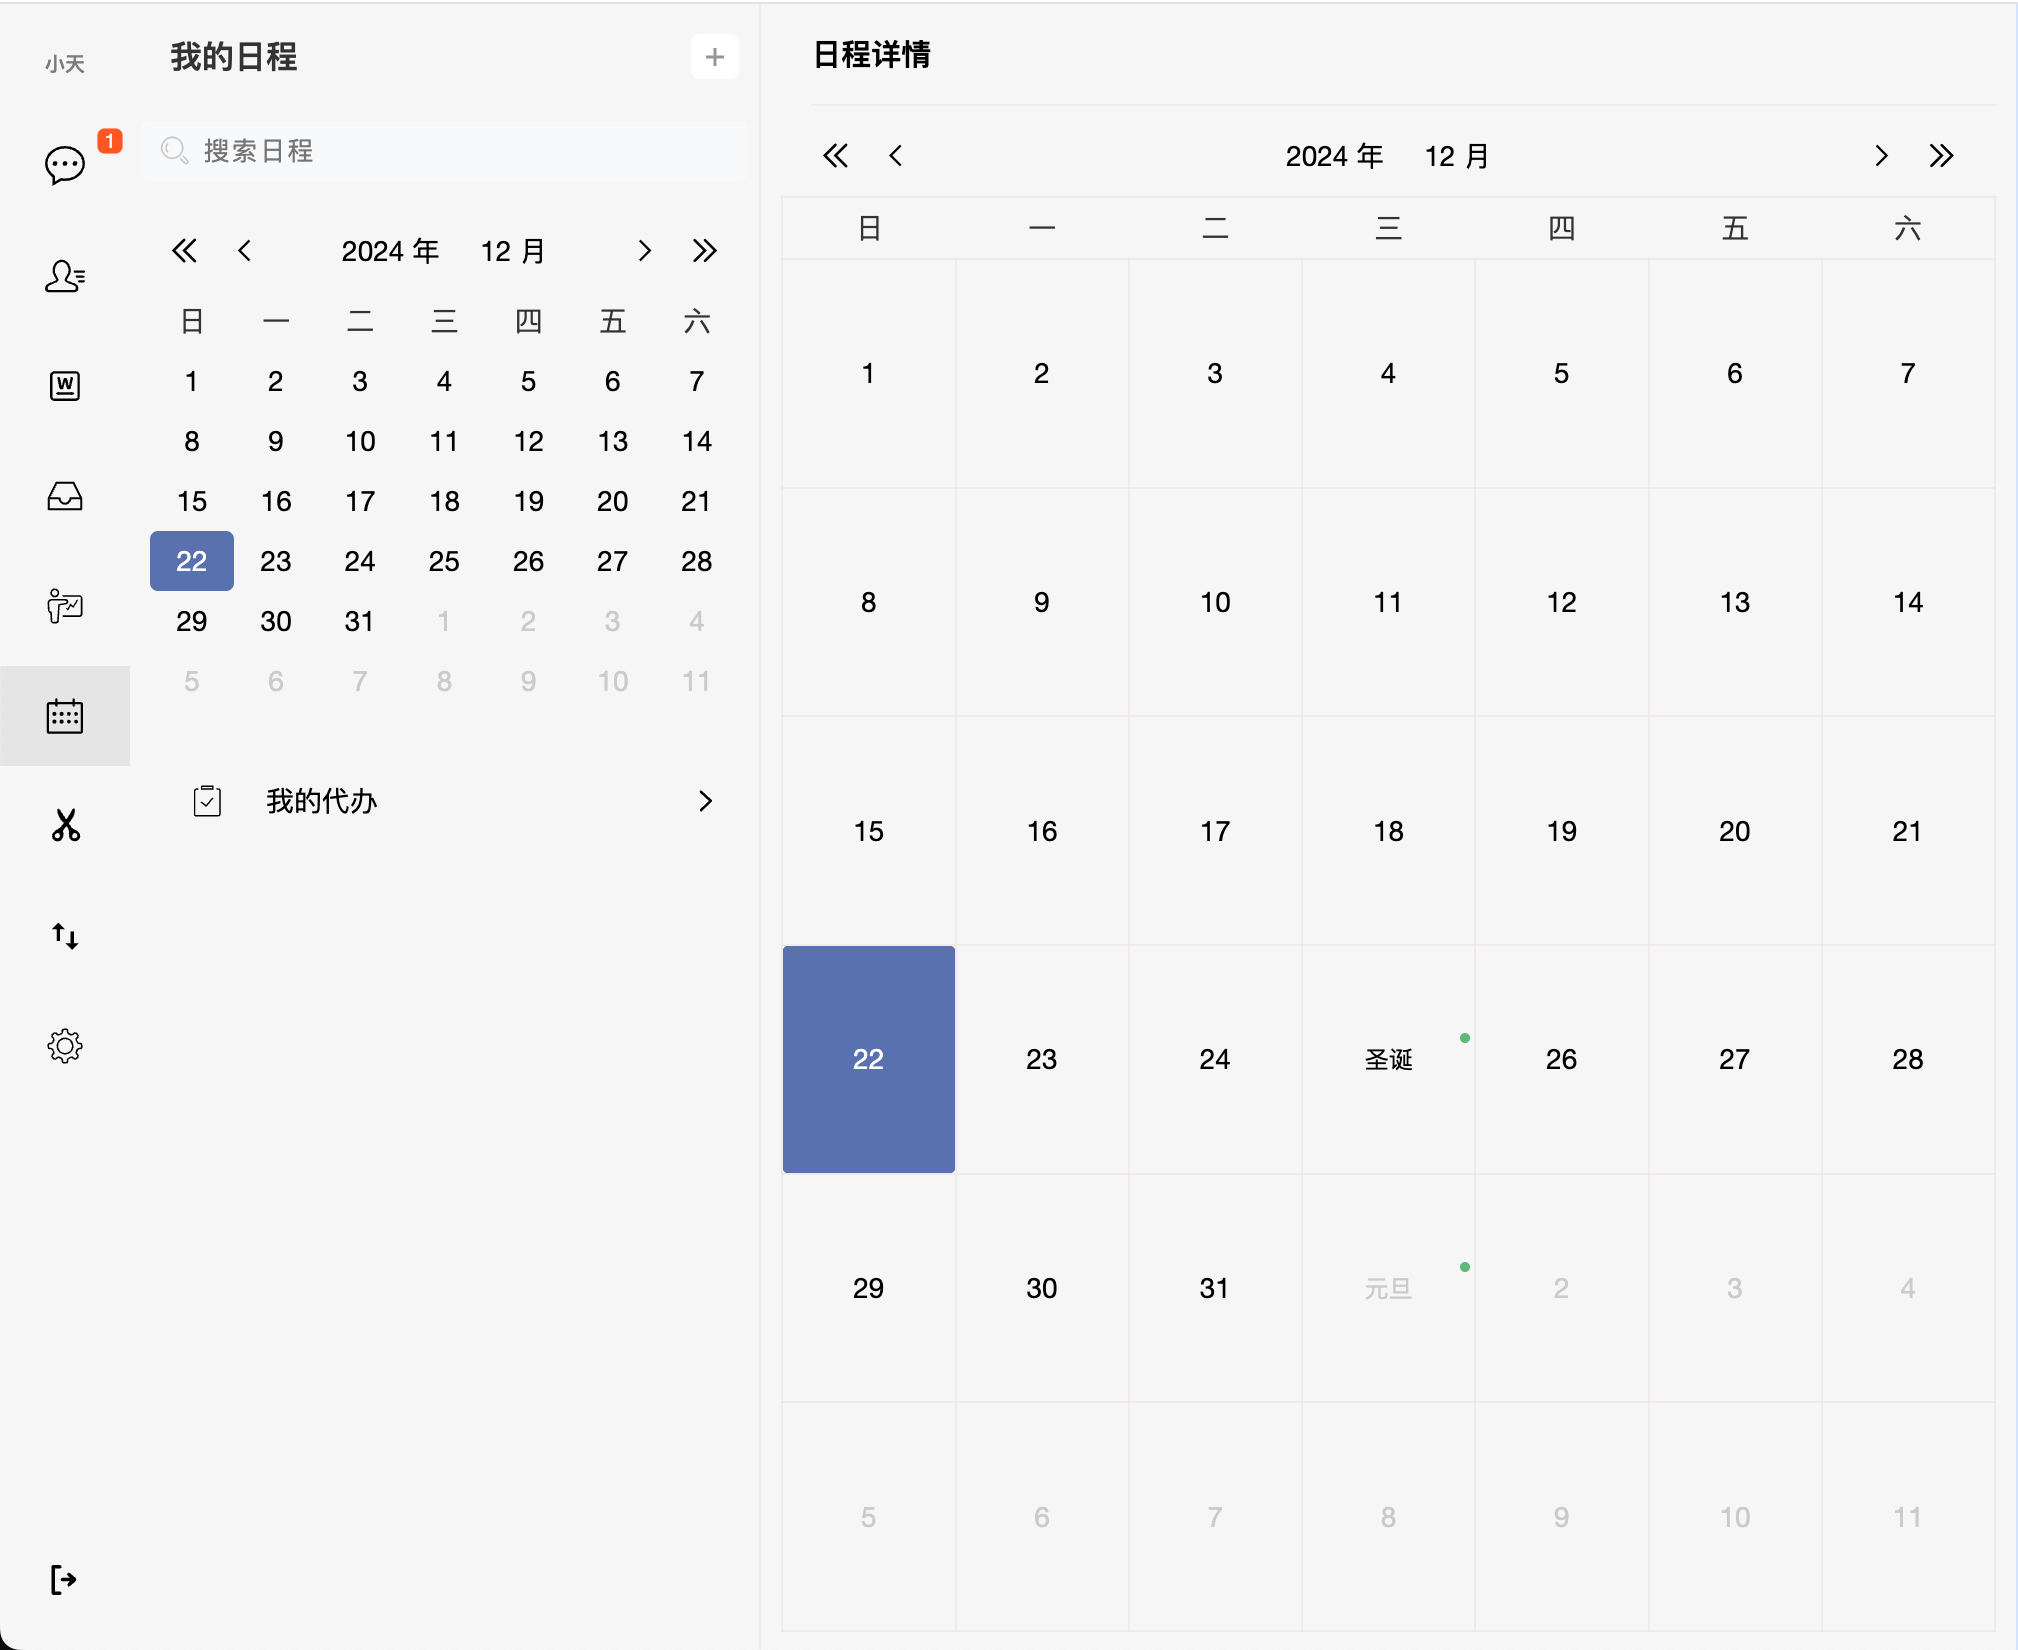Select day 12 cell in details calendar
The width and height of the screenshot is (2018, 1650).
pos(1561,602)
